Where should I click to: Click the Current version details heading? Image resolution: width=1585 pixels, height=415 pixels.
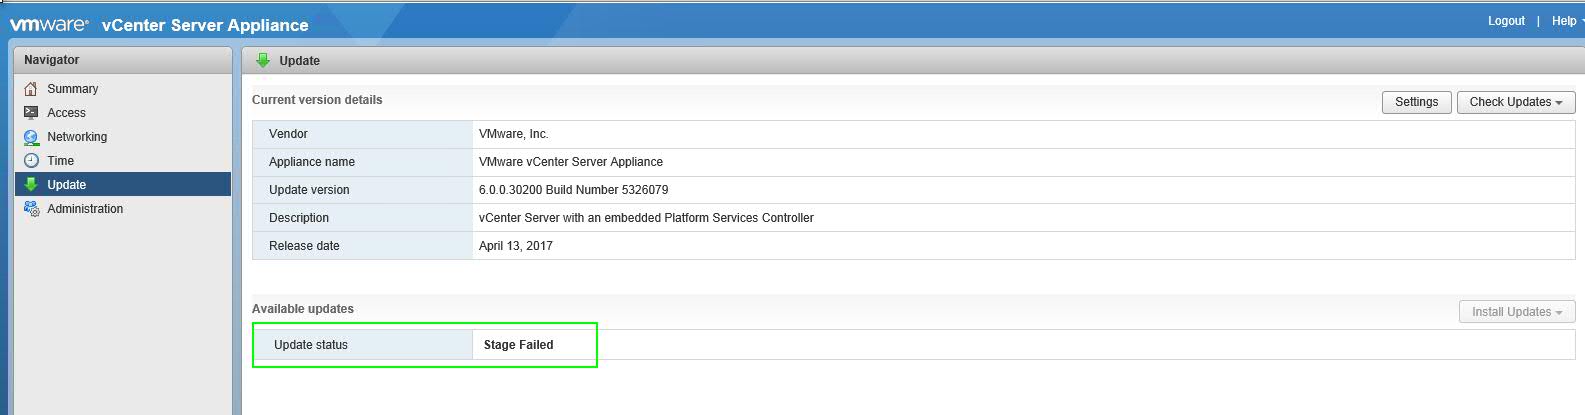[317, 100]
